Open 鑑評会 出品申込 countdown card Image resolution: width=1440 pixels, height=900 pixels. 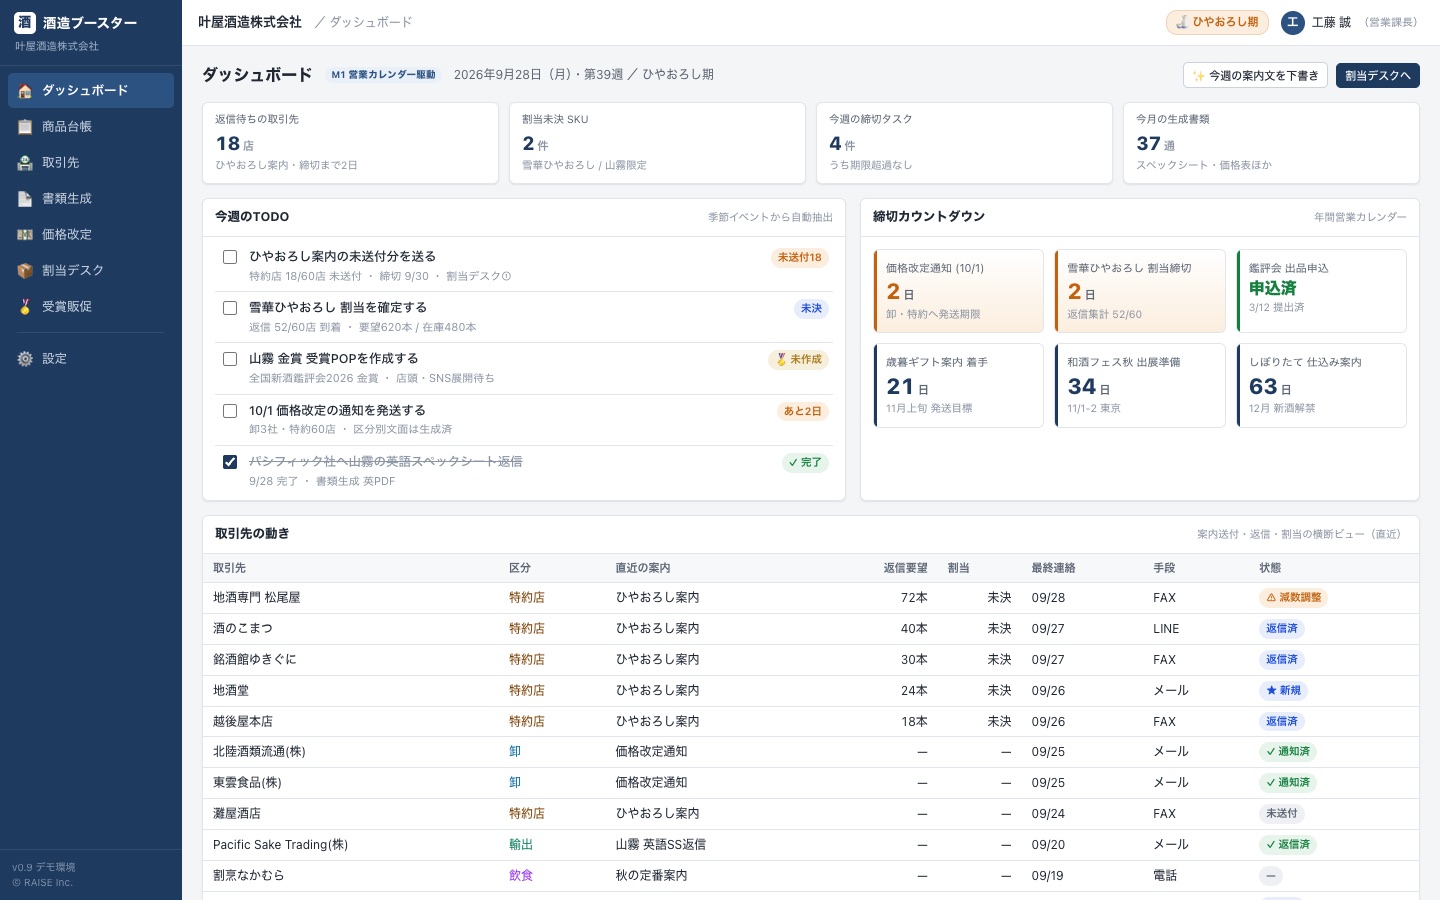point(1321,291)
